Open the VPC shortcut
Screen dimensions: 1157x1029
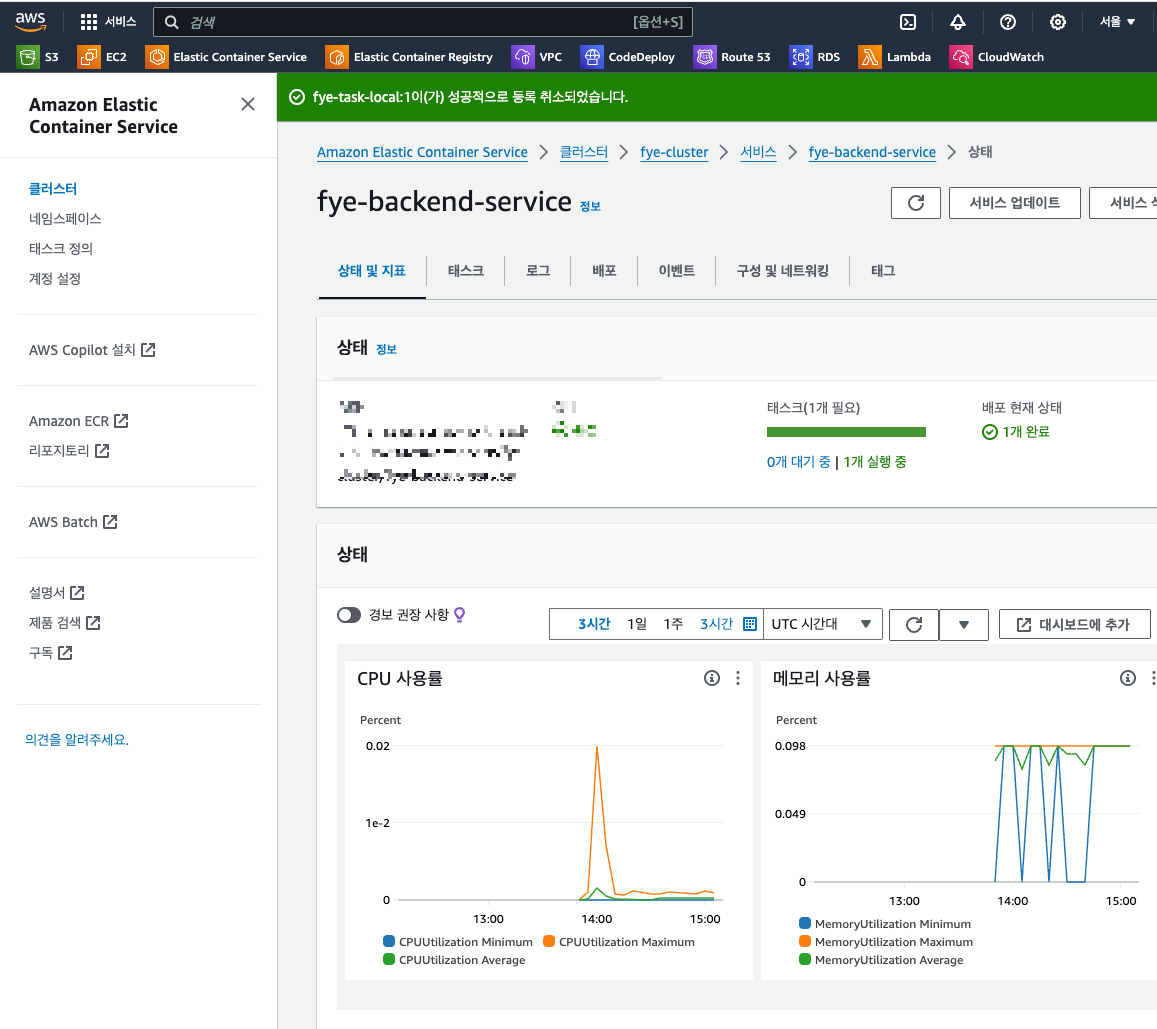point(536,57)
